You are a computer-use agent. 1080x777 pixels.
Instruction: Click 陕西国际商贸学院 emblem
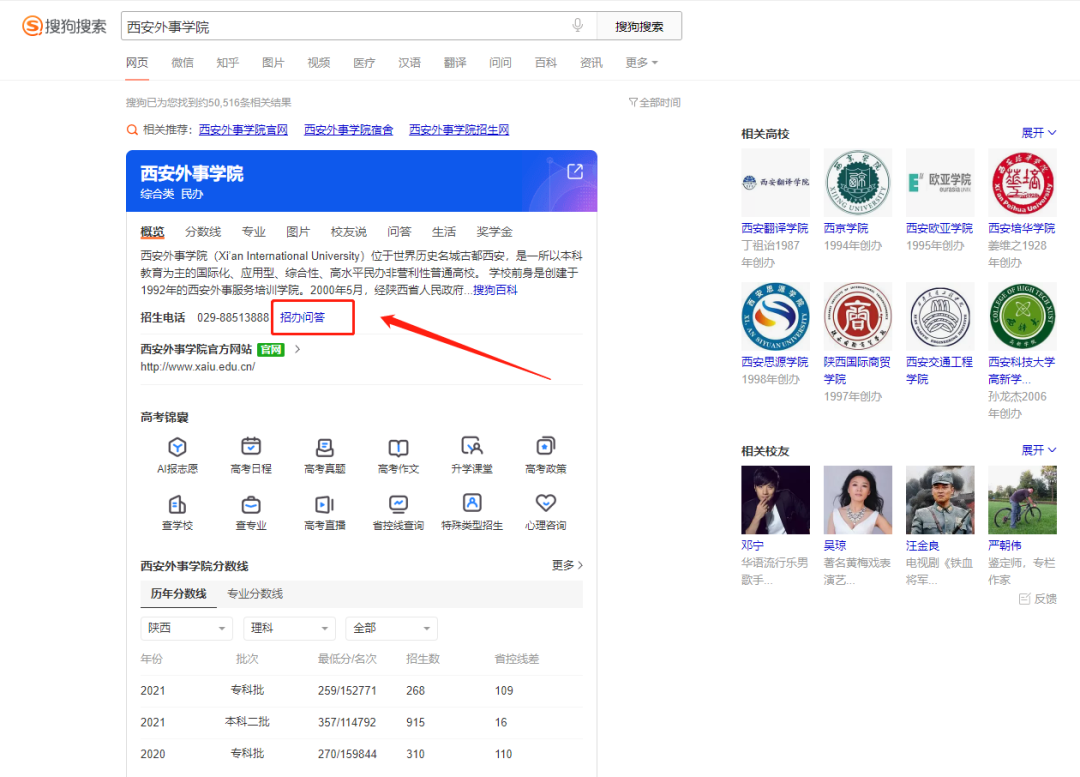pos(858,316)
